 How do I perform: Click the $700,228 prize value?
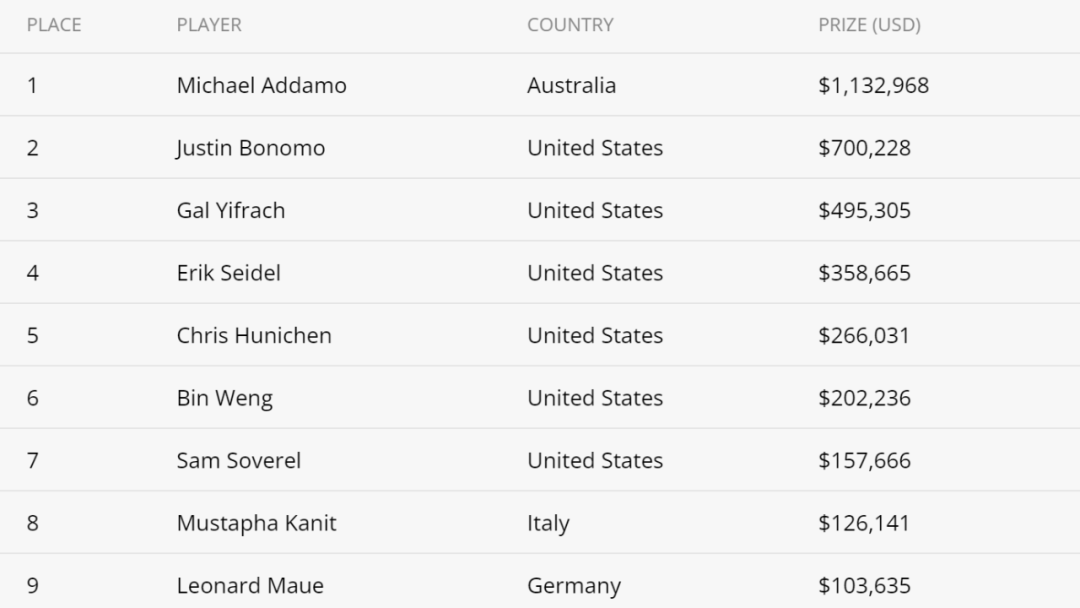[864, 148]
